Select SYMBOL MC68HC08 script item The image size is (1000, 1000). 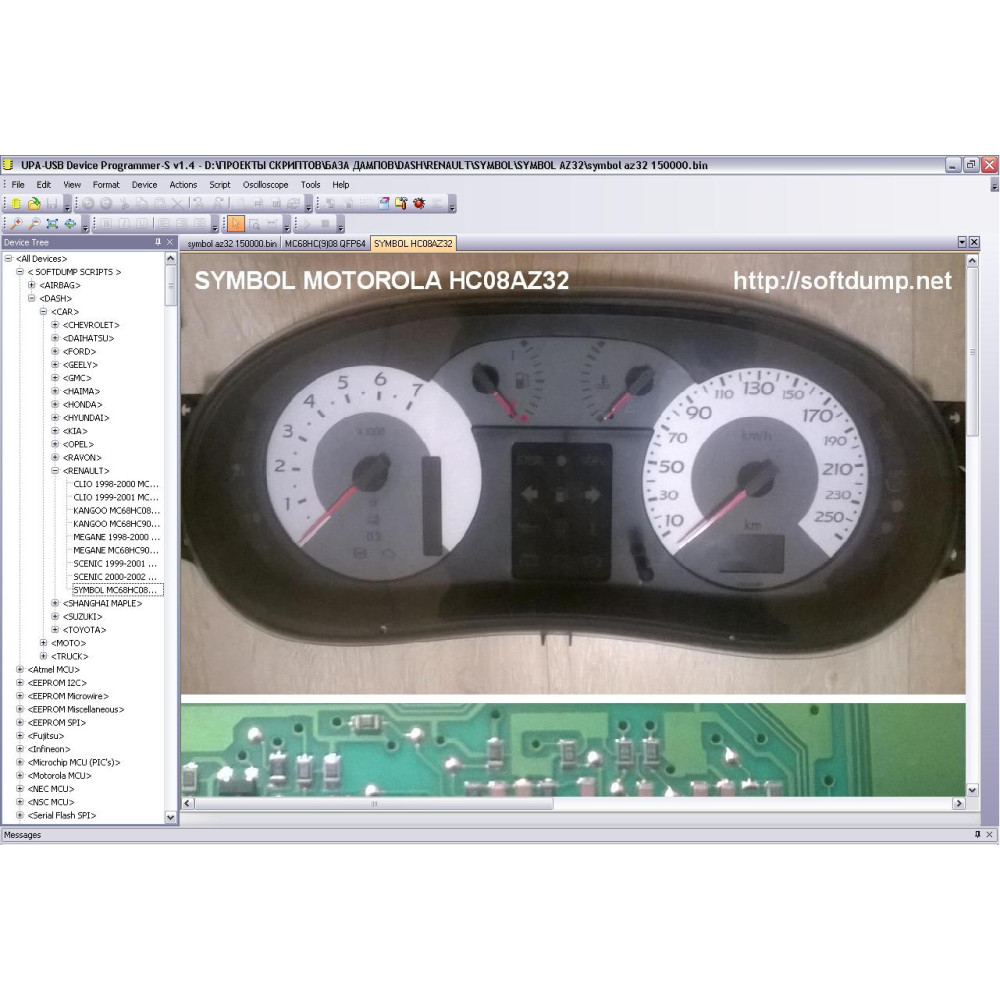coord(117,590)
